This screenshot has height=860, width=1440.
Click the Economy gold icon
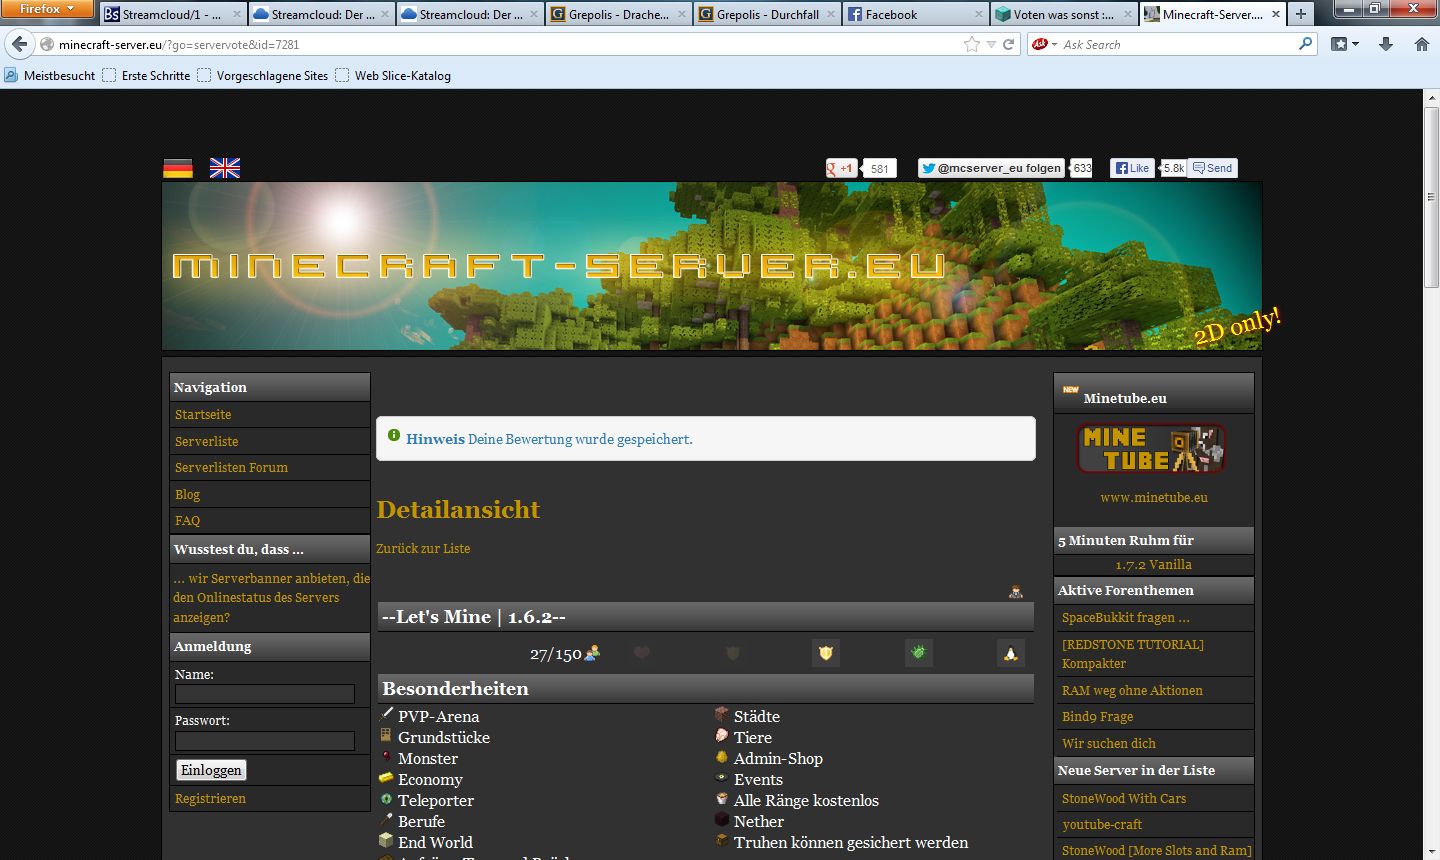click(386, 778)
